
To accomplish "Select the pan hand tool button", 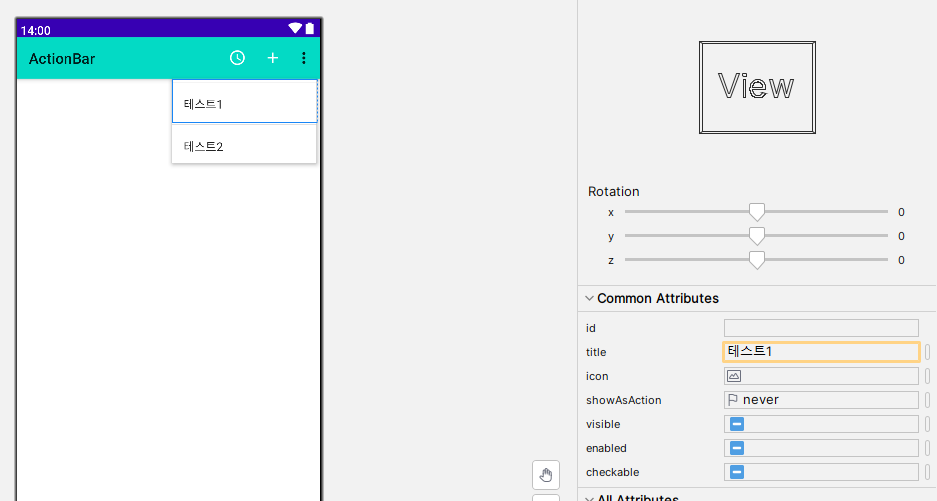I will coord(546,475).
